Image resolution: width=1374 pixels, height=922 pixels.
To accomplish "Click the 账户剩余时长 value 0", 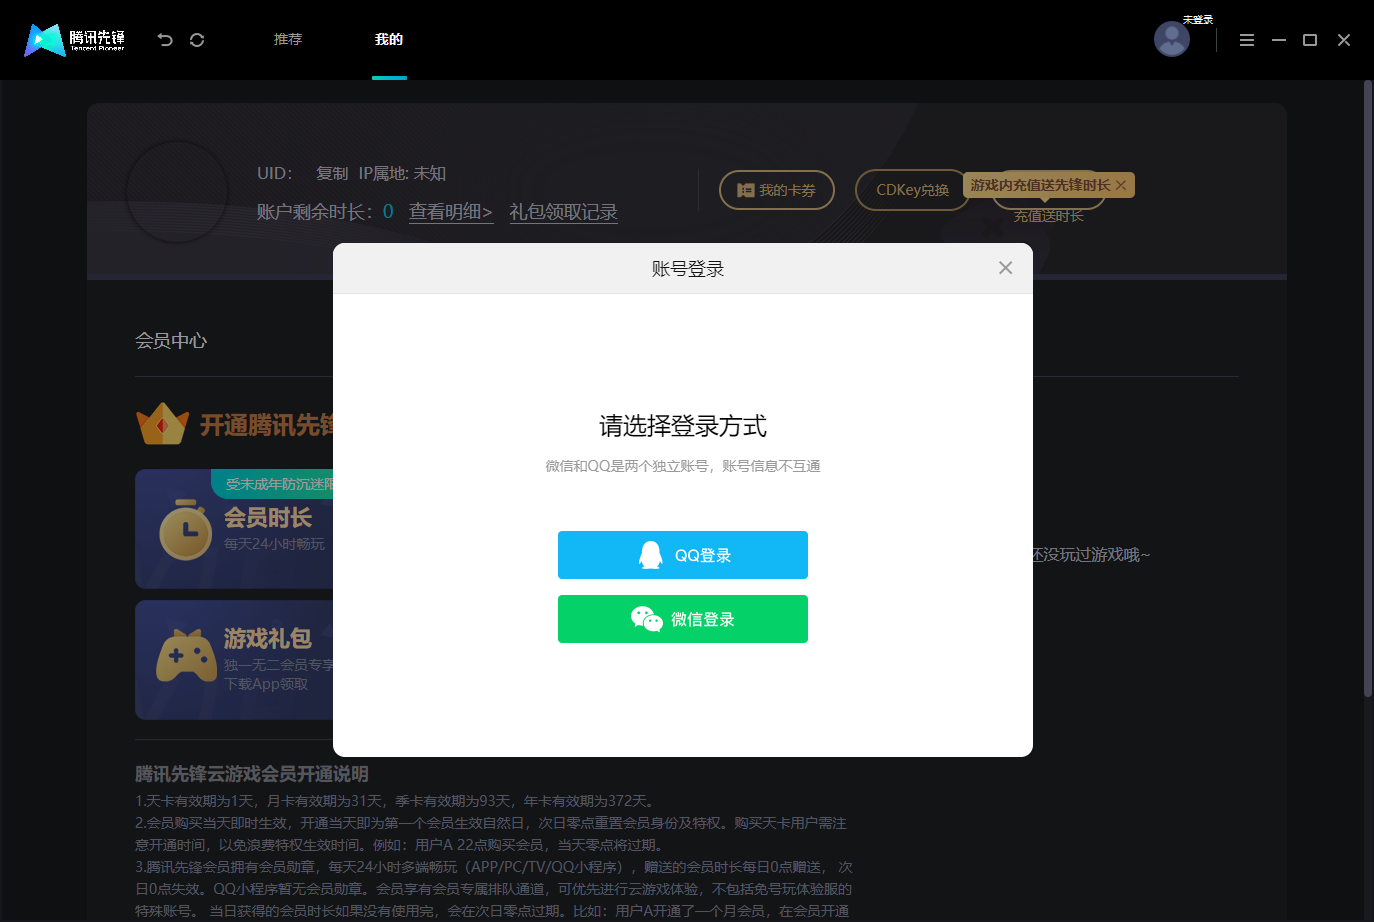I will click(x=388, y=212).
